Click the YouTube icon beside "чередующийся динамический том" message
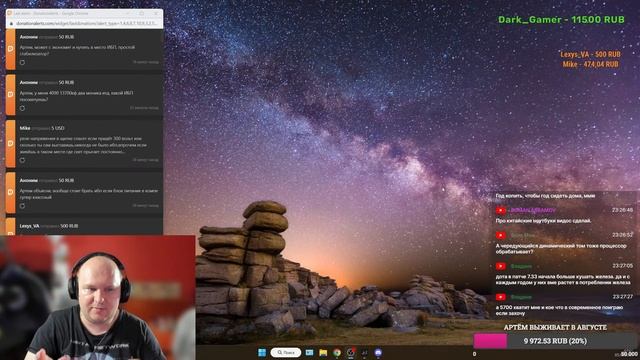Screen dimensions: 640x360 (x=501, y=236)
